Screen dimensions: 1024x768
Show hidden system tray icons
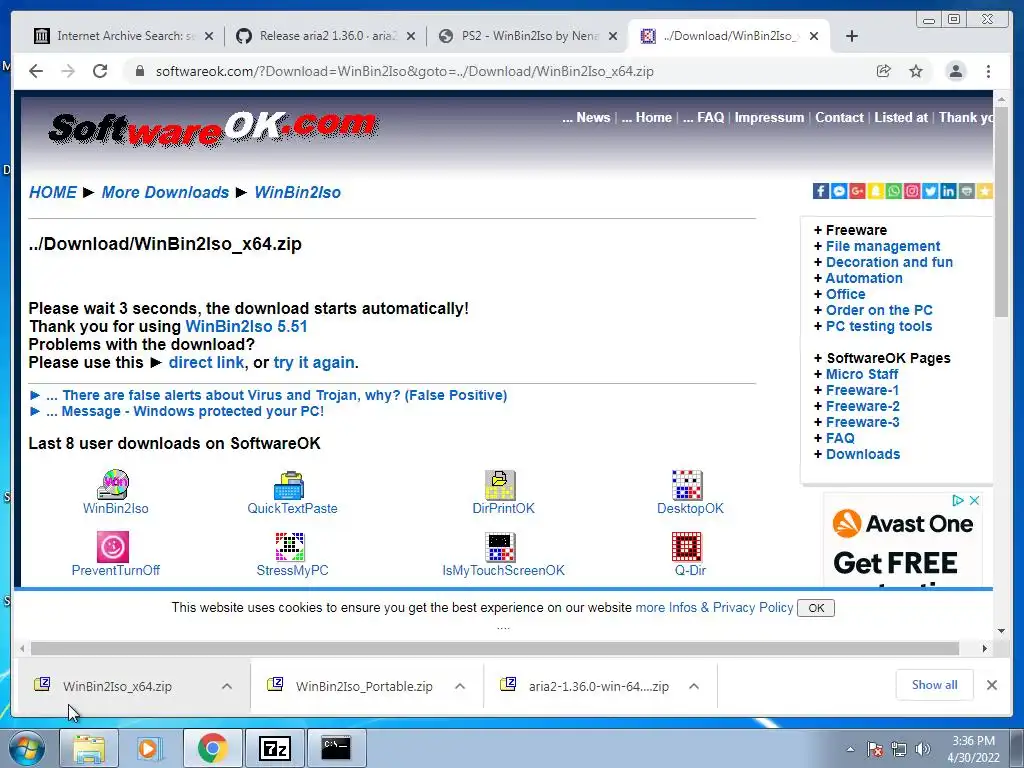tap(850, 749)
